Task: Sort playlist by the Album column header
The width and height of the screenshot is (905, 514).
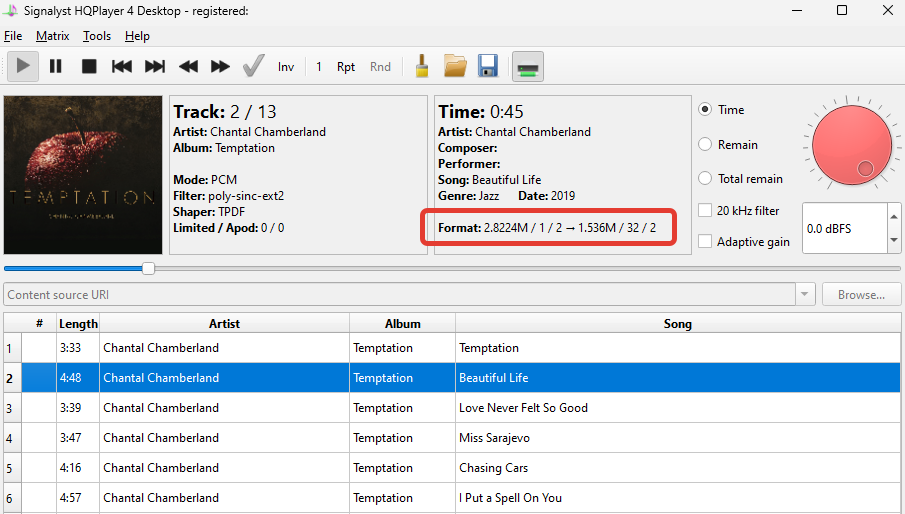Action: point(402,324)
